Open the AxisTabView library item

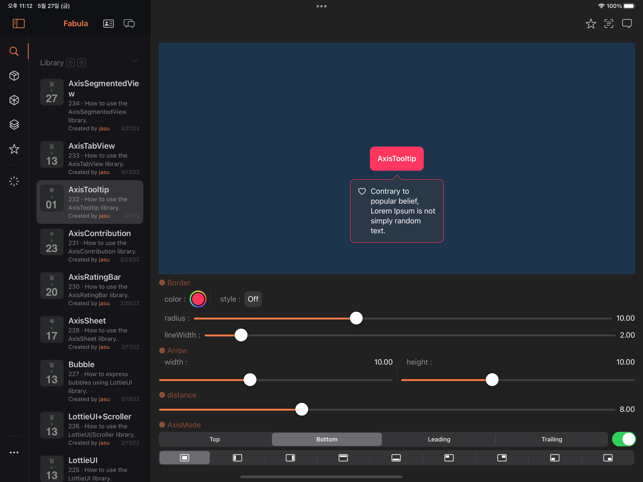click(x=90, y=158)
